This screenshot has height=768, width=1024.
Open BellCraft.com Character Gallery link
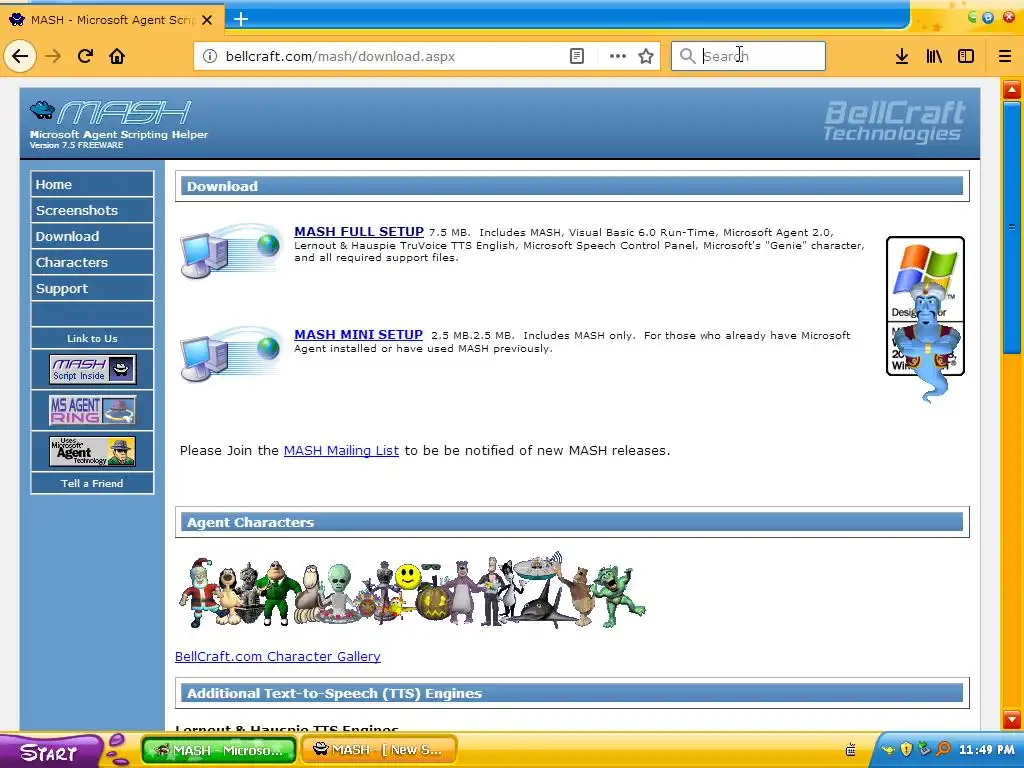pos(278,656)
